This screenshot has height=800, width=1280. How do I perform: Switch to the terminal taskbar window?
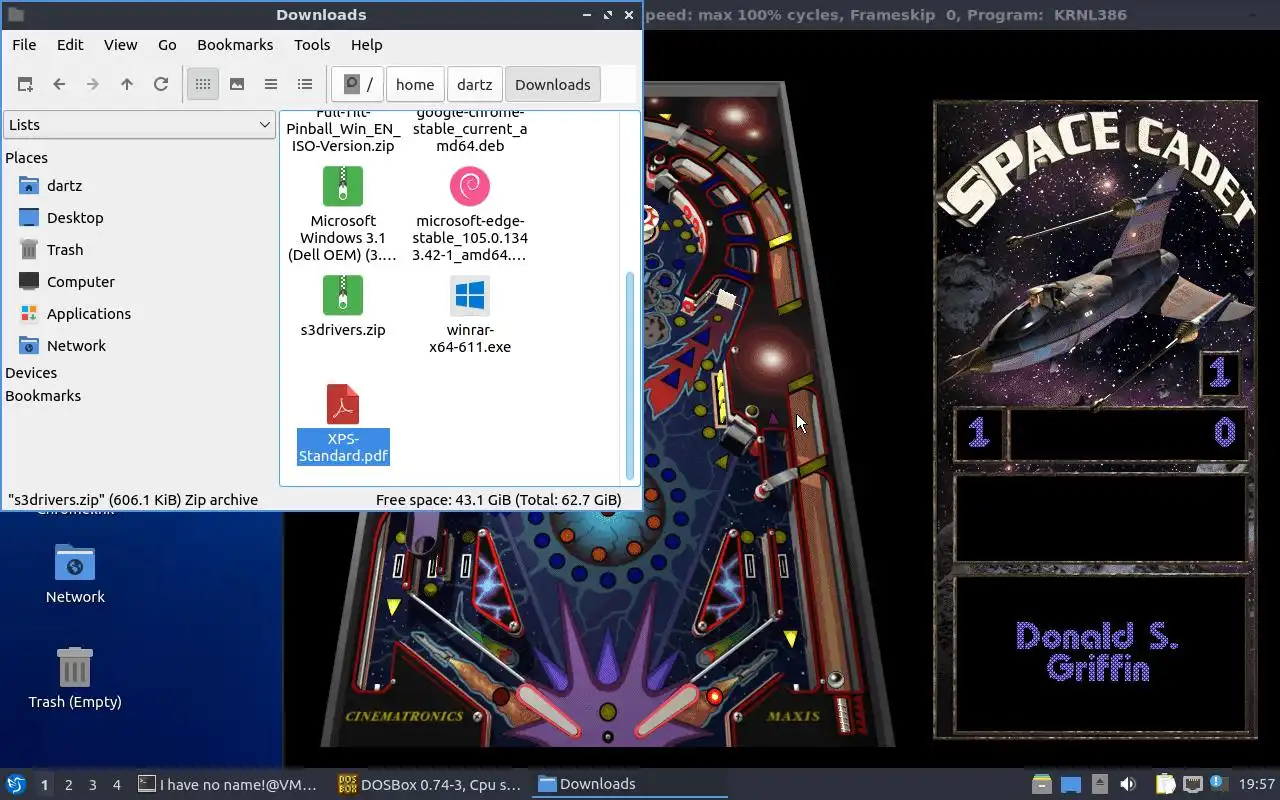coord(228,785)
